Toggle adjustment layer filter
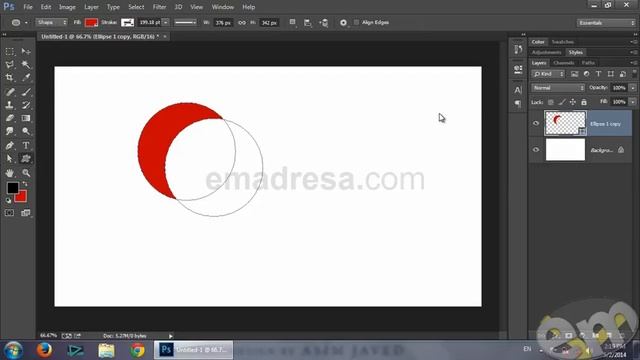The width and height of the screenshot is (640, 360). click(587, 74)
